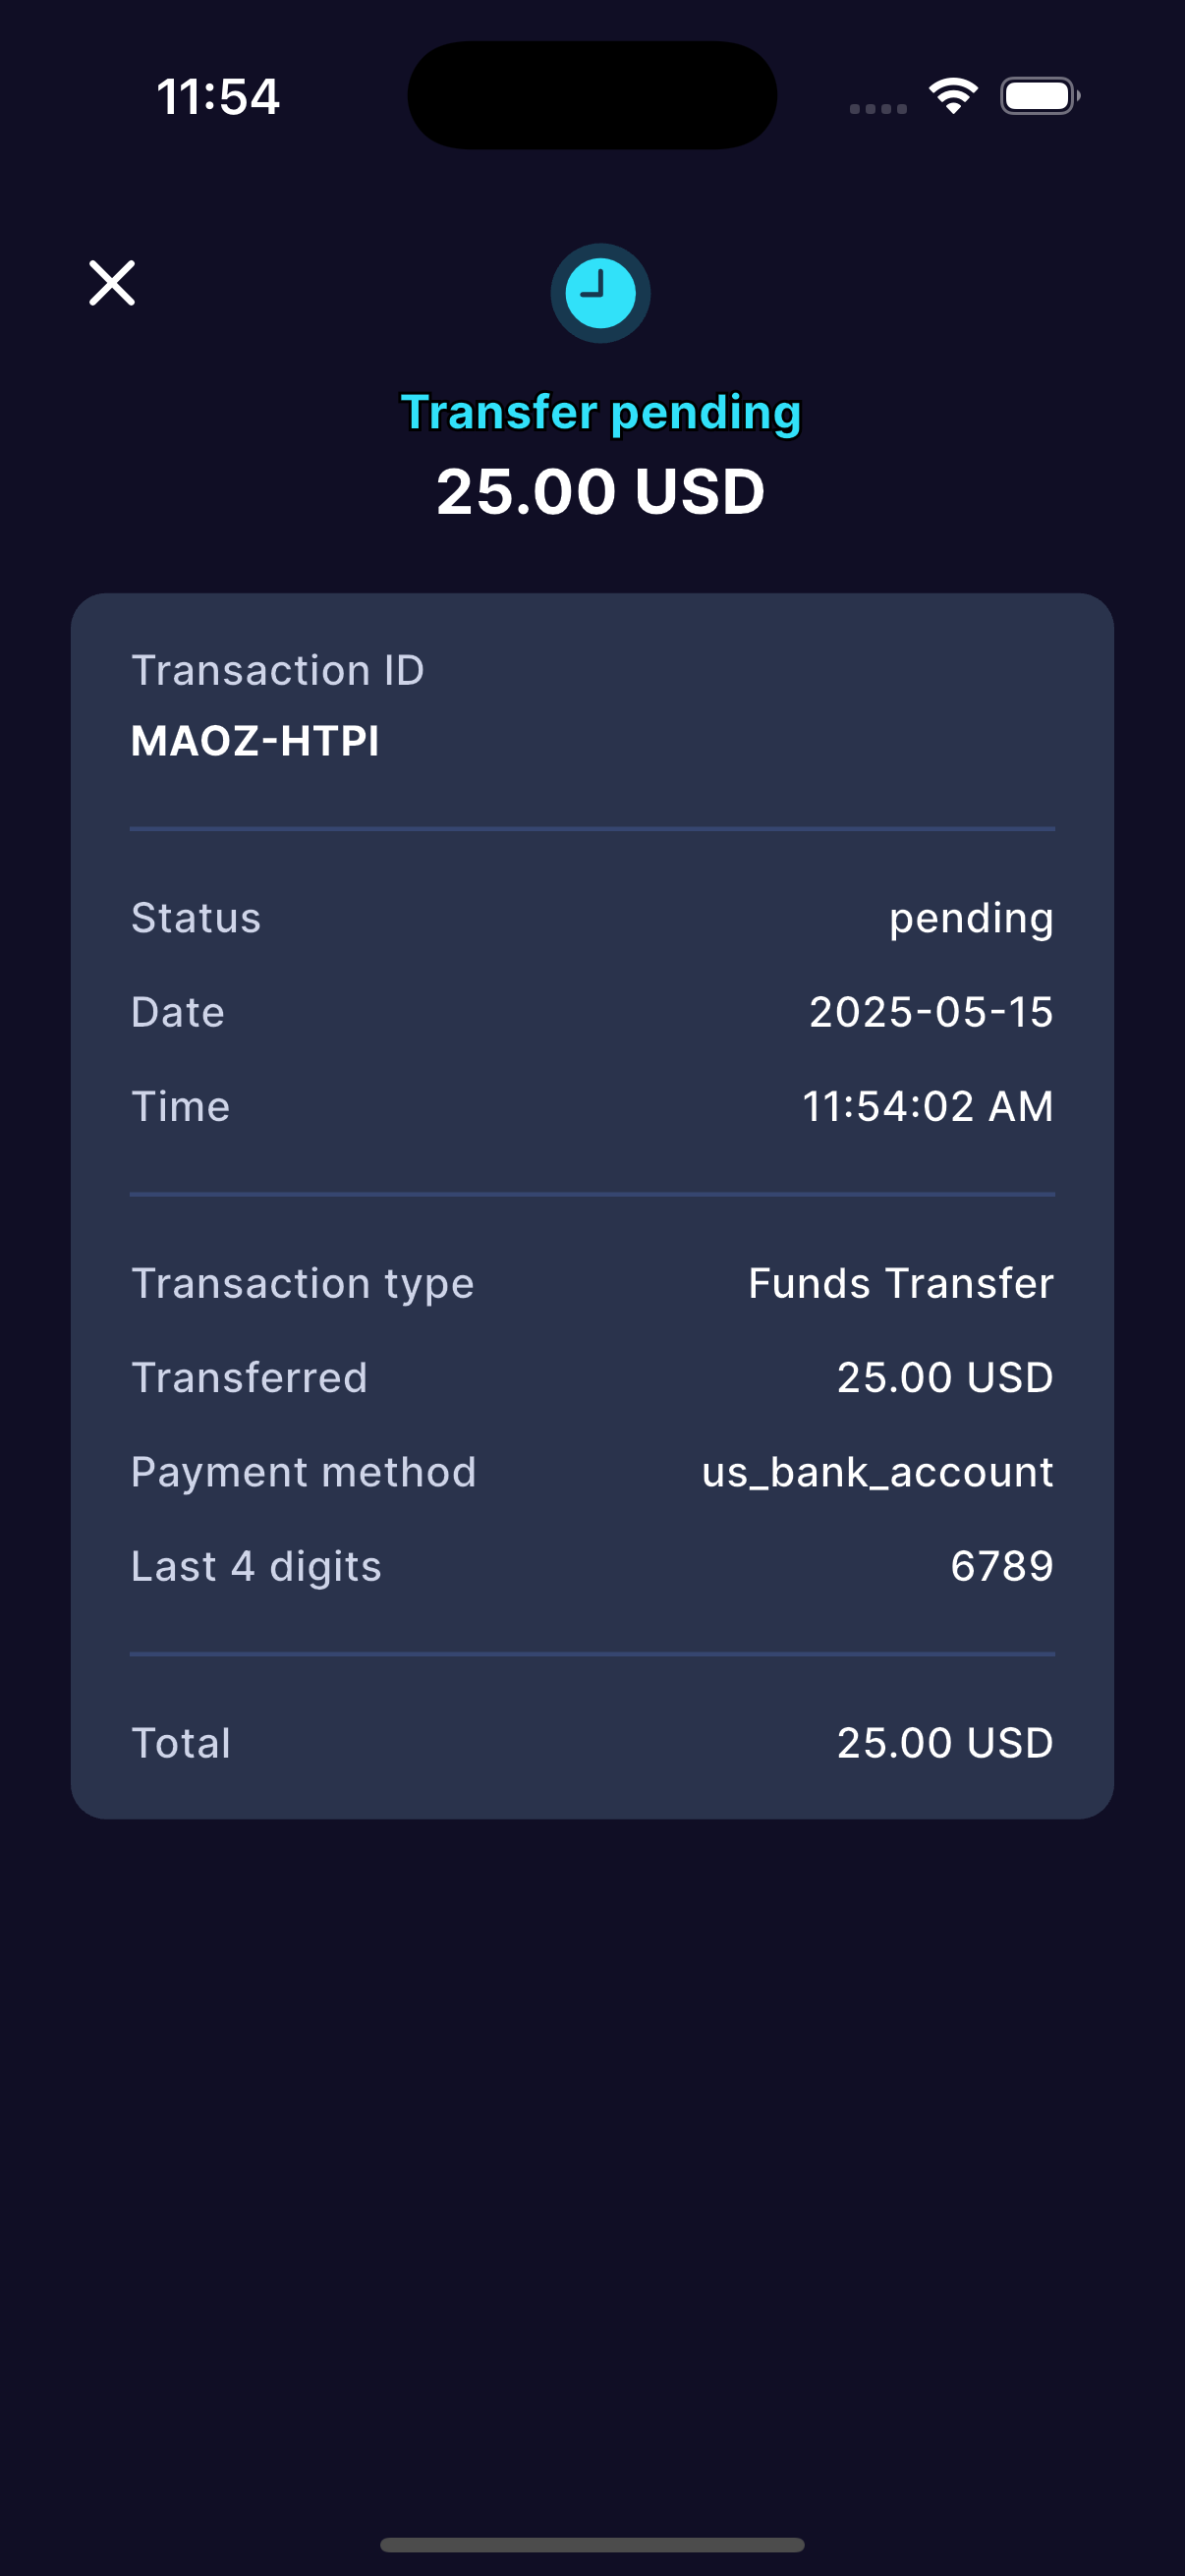
Task: Tap the Transferred amount value
Action: [x=945, y=1377]
